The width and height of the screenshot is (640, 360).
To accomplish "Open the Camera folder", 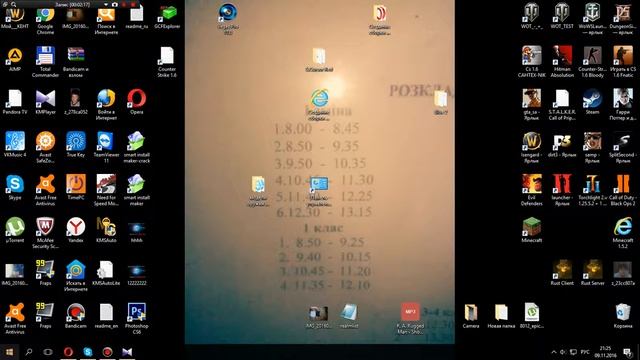I will (471, 316).
